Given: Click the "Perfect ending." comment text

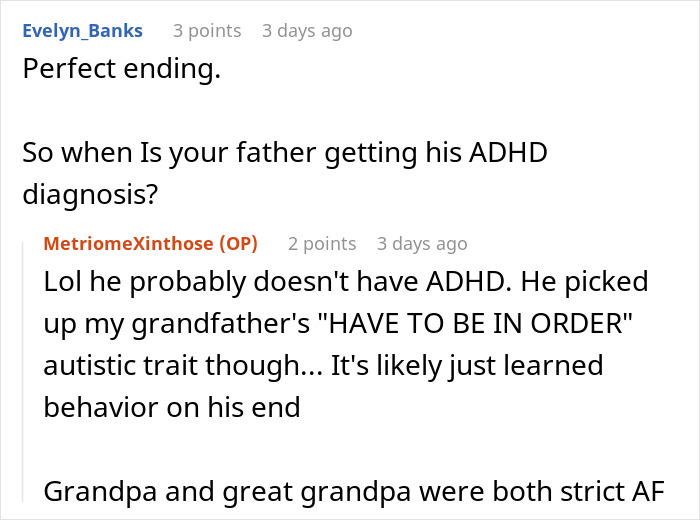Looking at the screenshot, I should tap(120, 73).
